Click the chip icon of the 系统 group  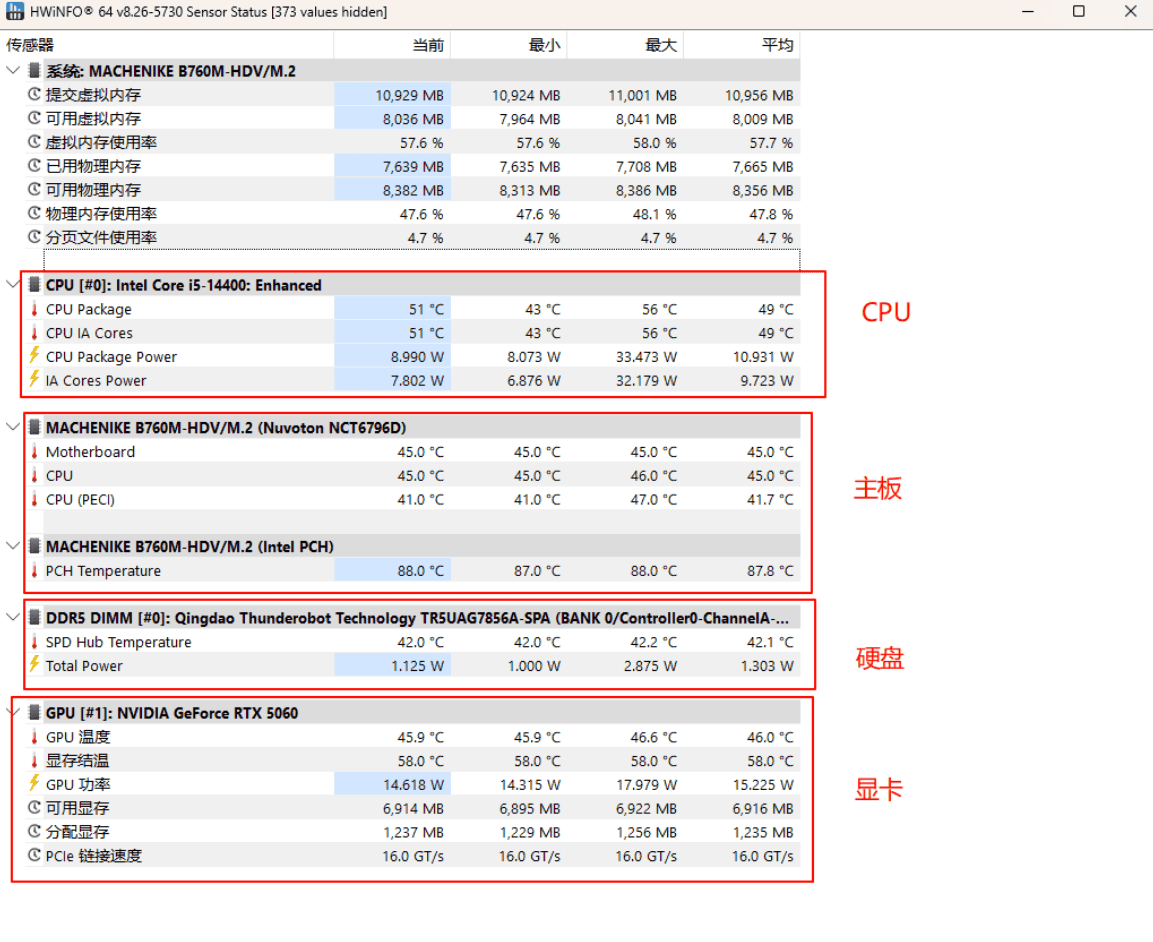tap(34, 70)
